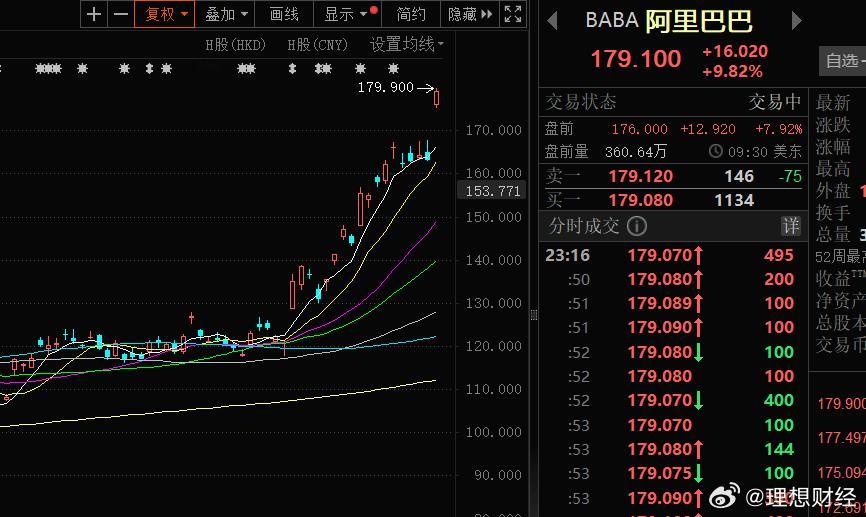The image size is (866, 517).
Task: Zoom in chart with plus button
Action: click(x=94, y=14)
